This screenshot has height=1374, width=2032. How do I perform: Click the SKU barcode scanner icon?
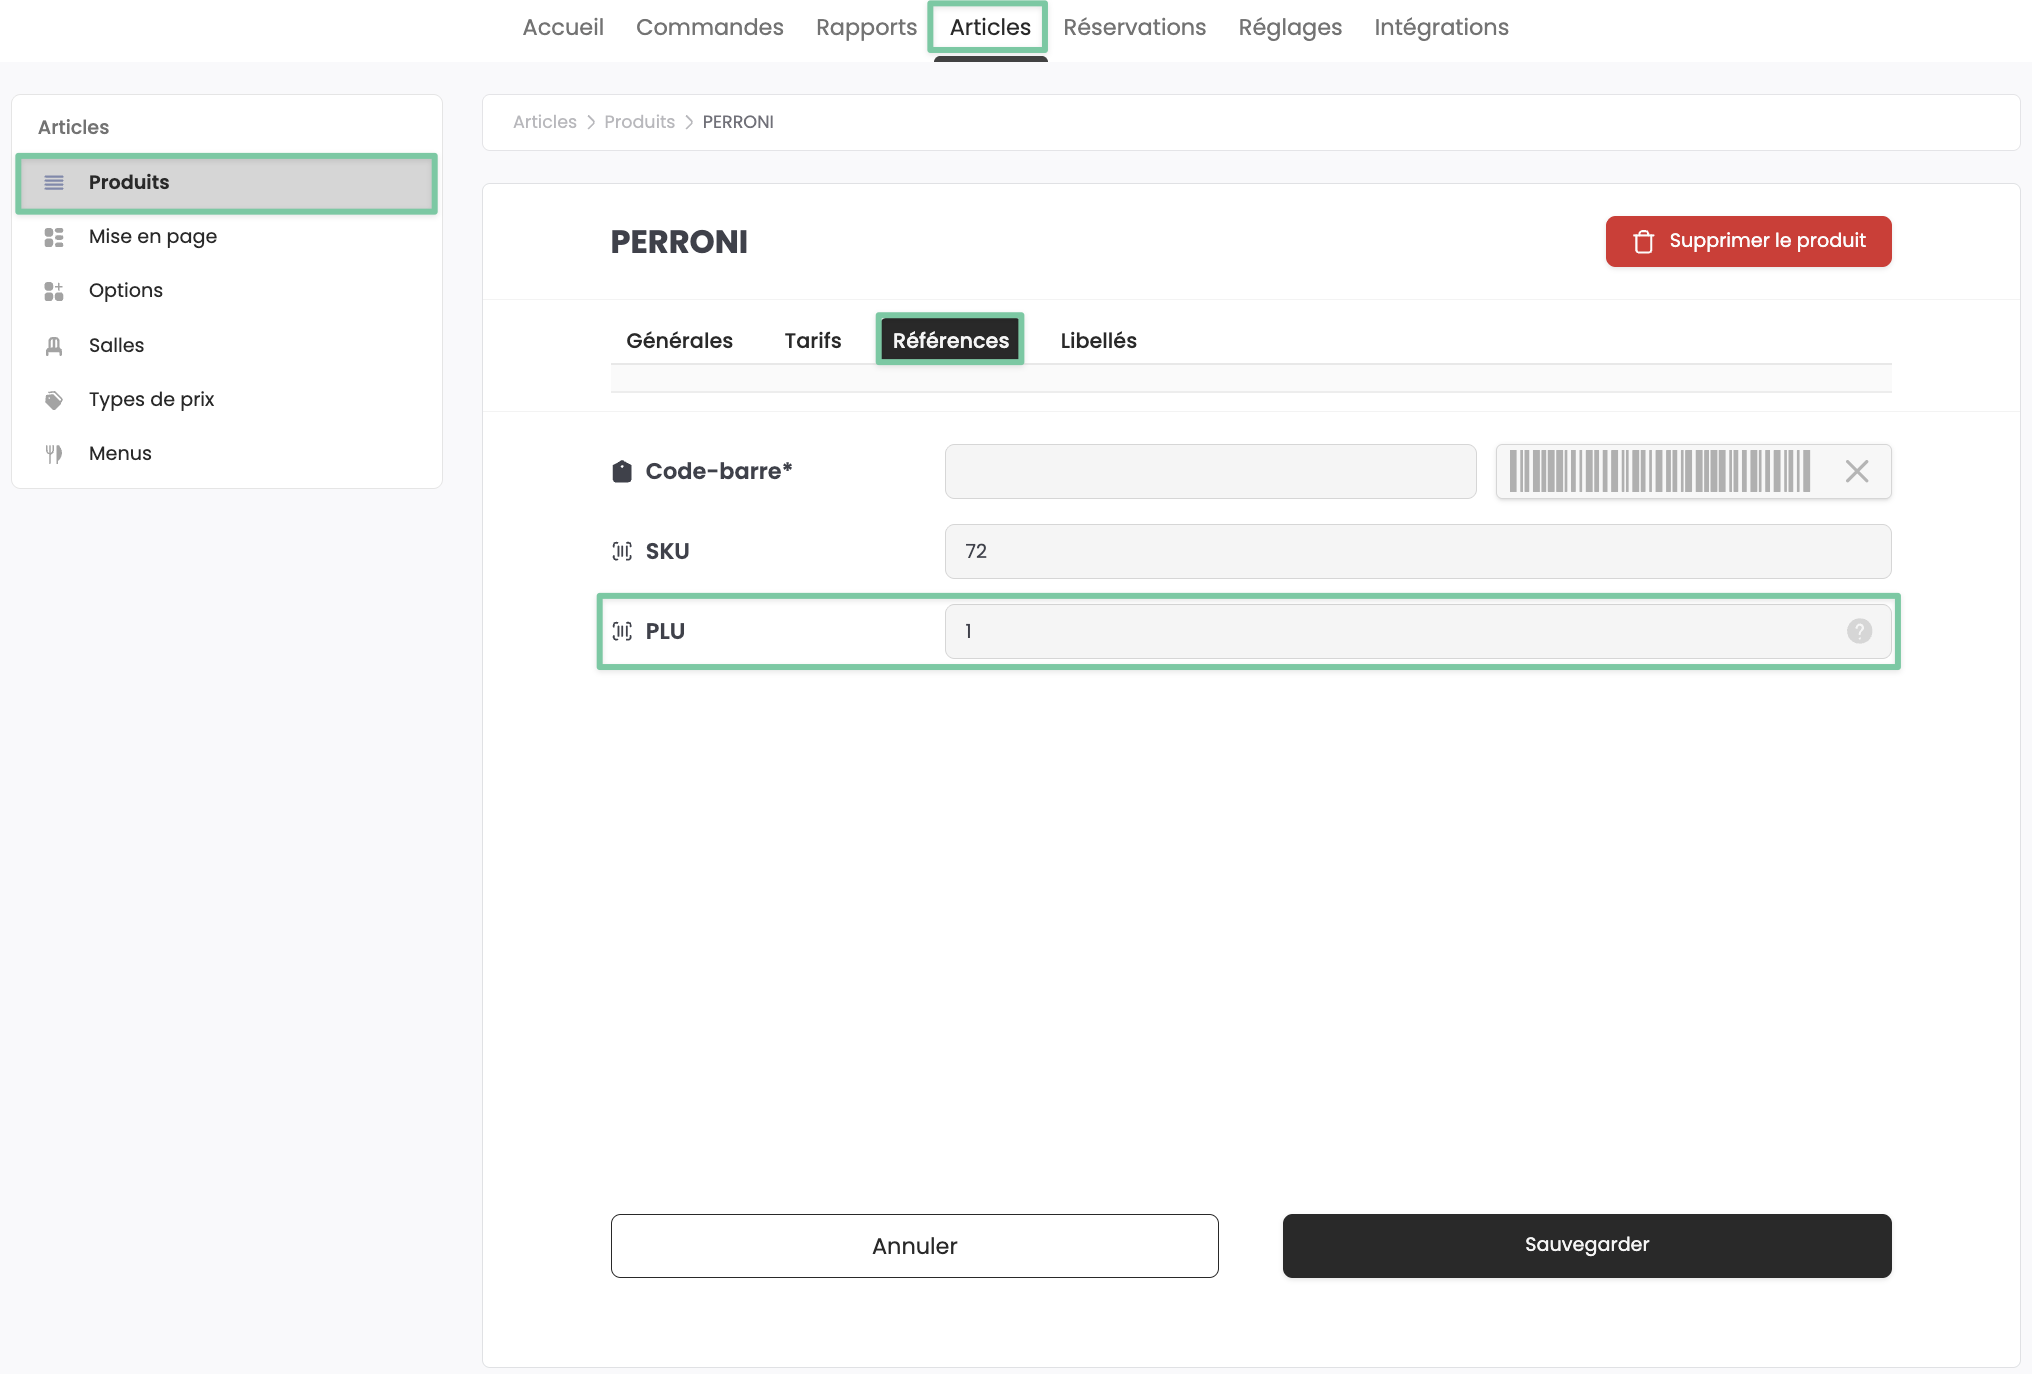click(622, 551)
